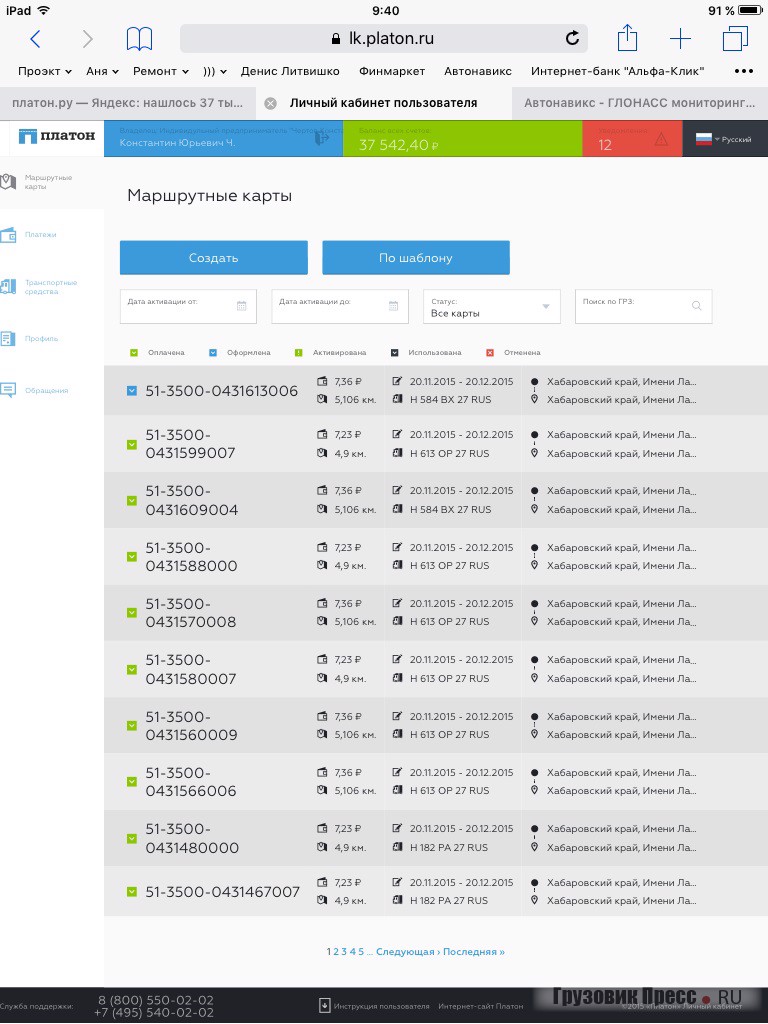Open Финмаркет bookmark
768x1024 pixels.
(392, 71)
